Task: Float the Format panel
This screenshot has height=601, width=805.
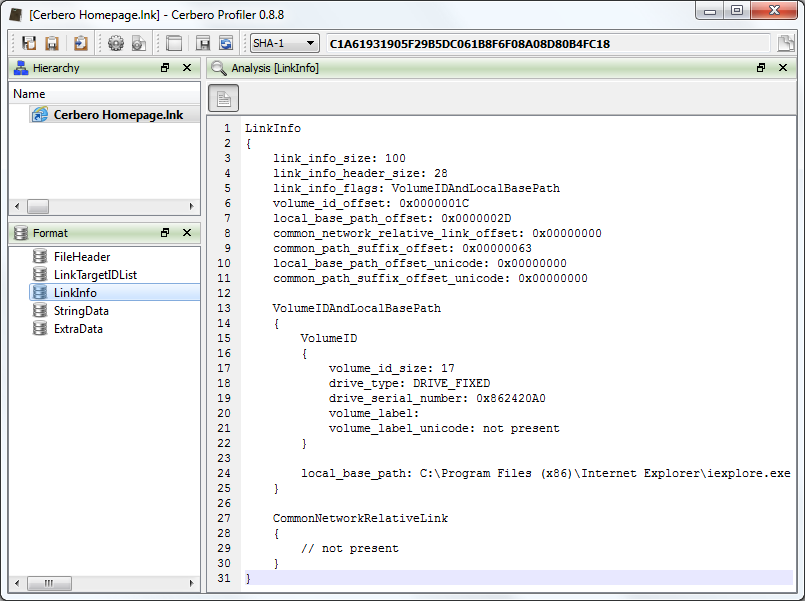Action: click(165, 233)
